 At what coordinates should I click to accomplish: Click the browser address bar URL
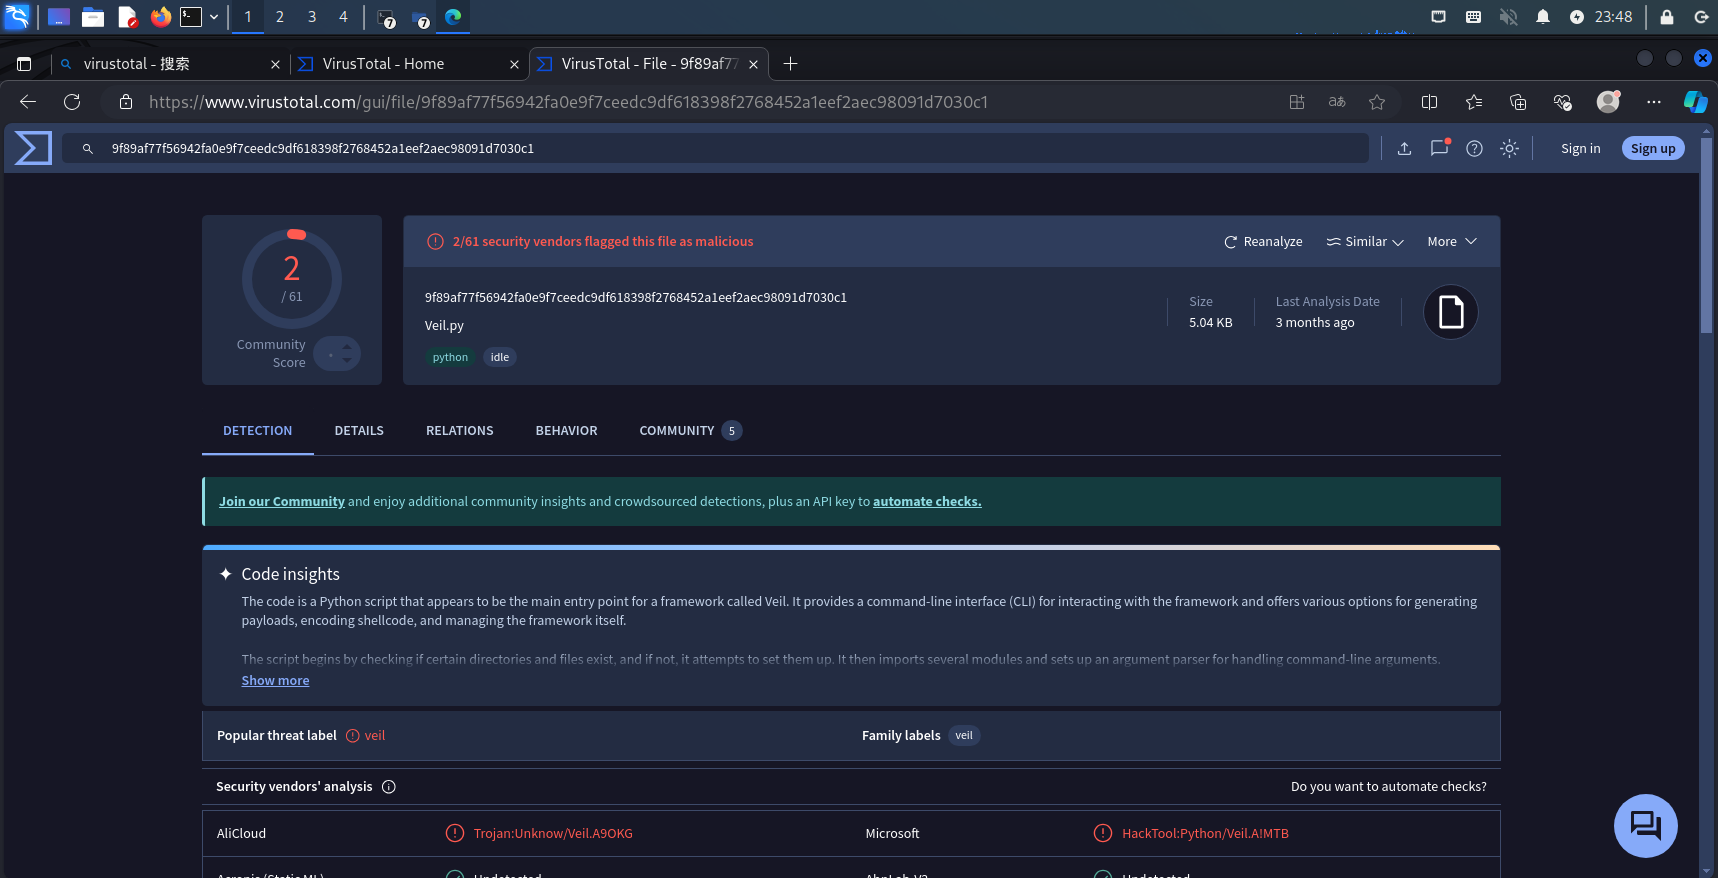tap(568, 102)
